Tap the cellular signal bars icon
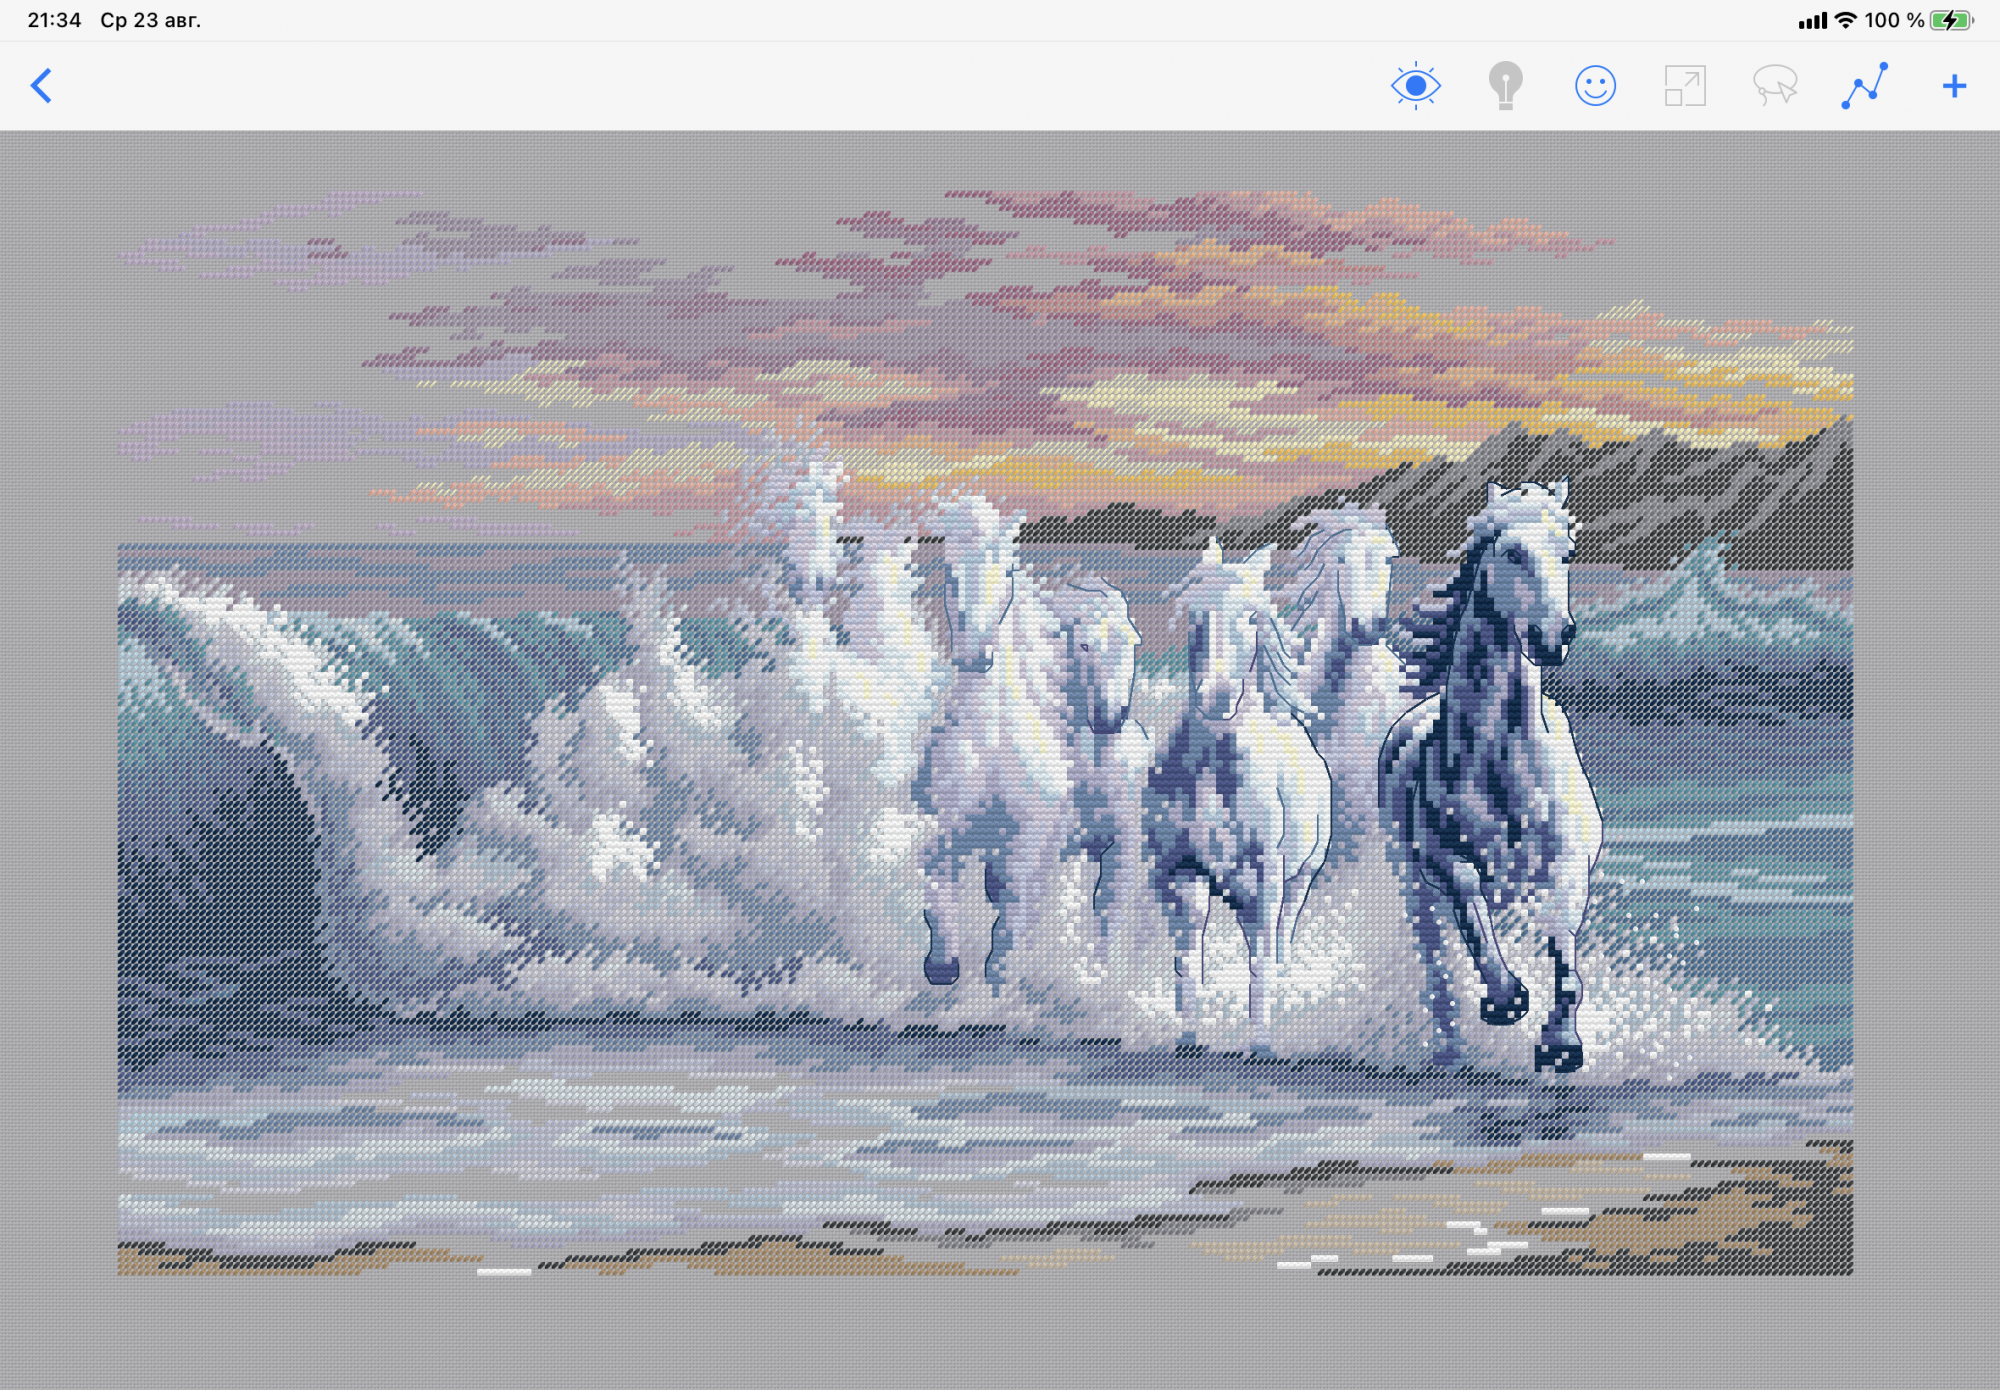Screen dimensions: 2000x1390 pos(1812,20)
